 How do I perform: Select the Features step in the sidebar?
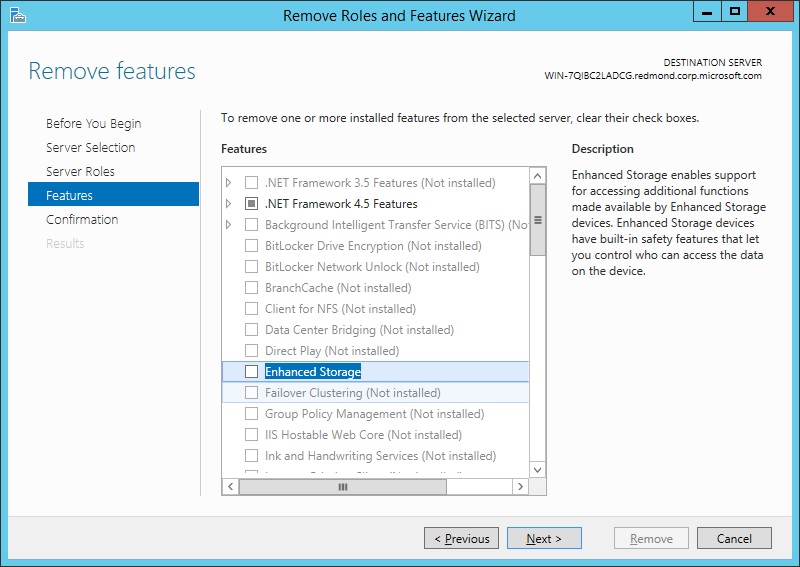point(113,194)
